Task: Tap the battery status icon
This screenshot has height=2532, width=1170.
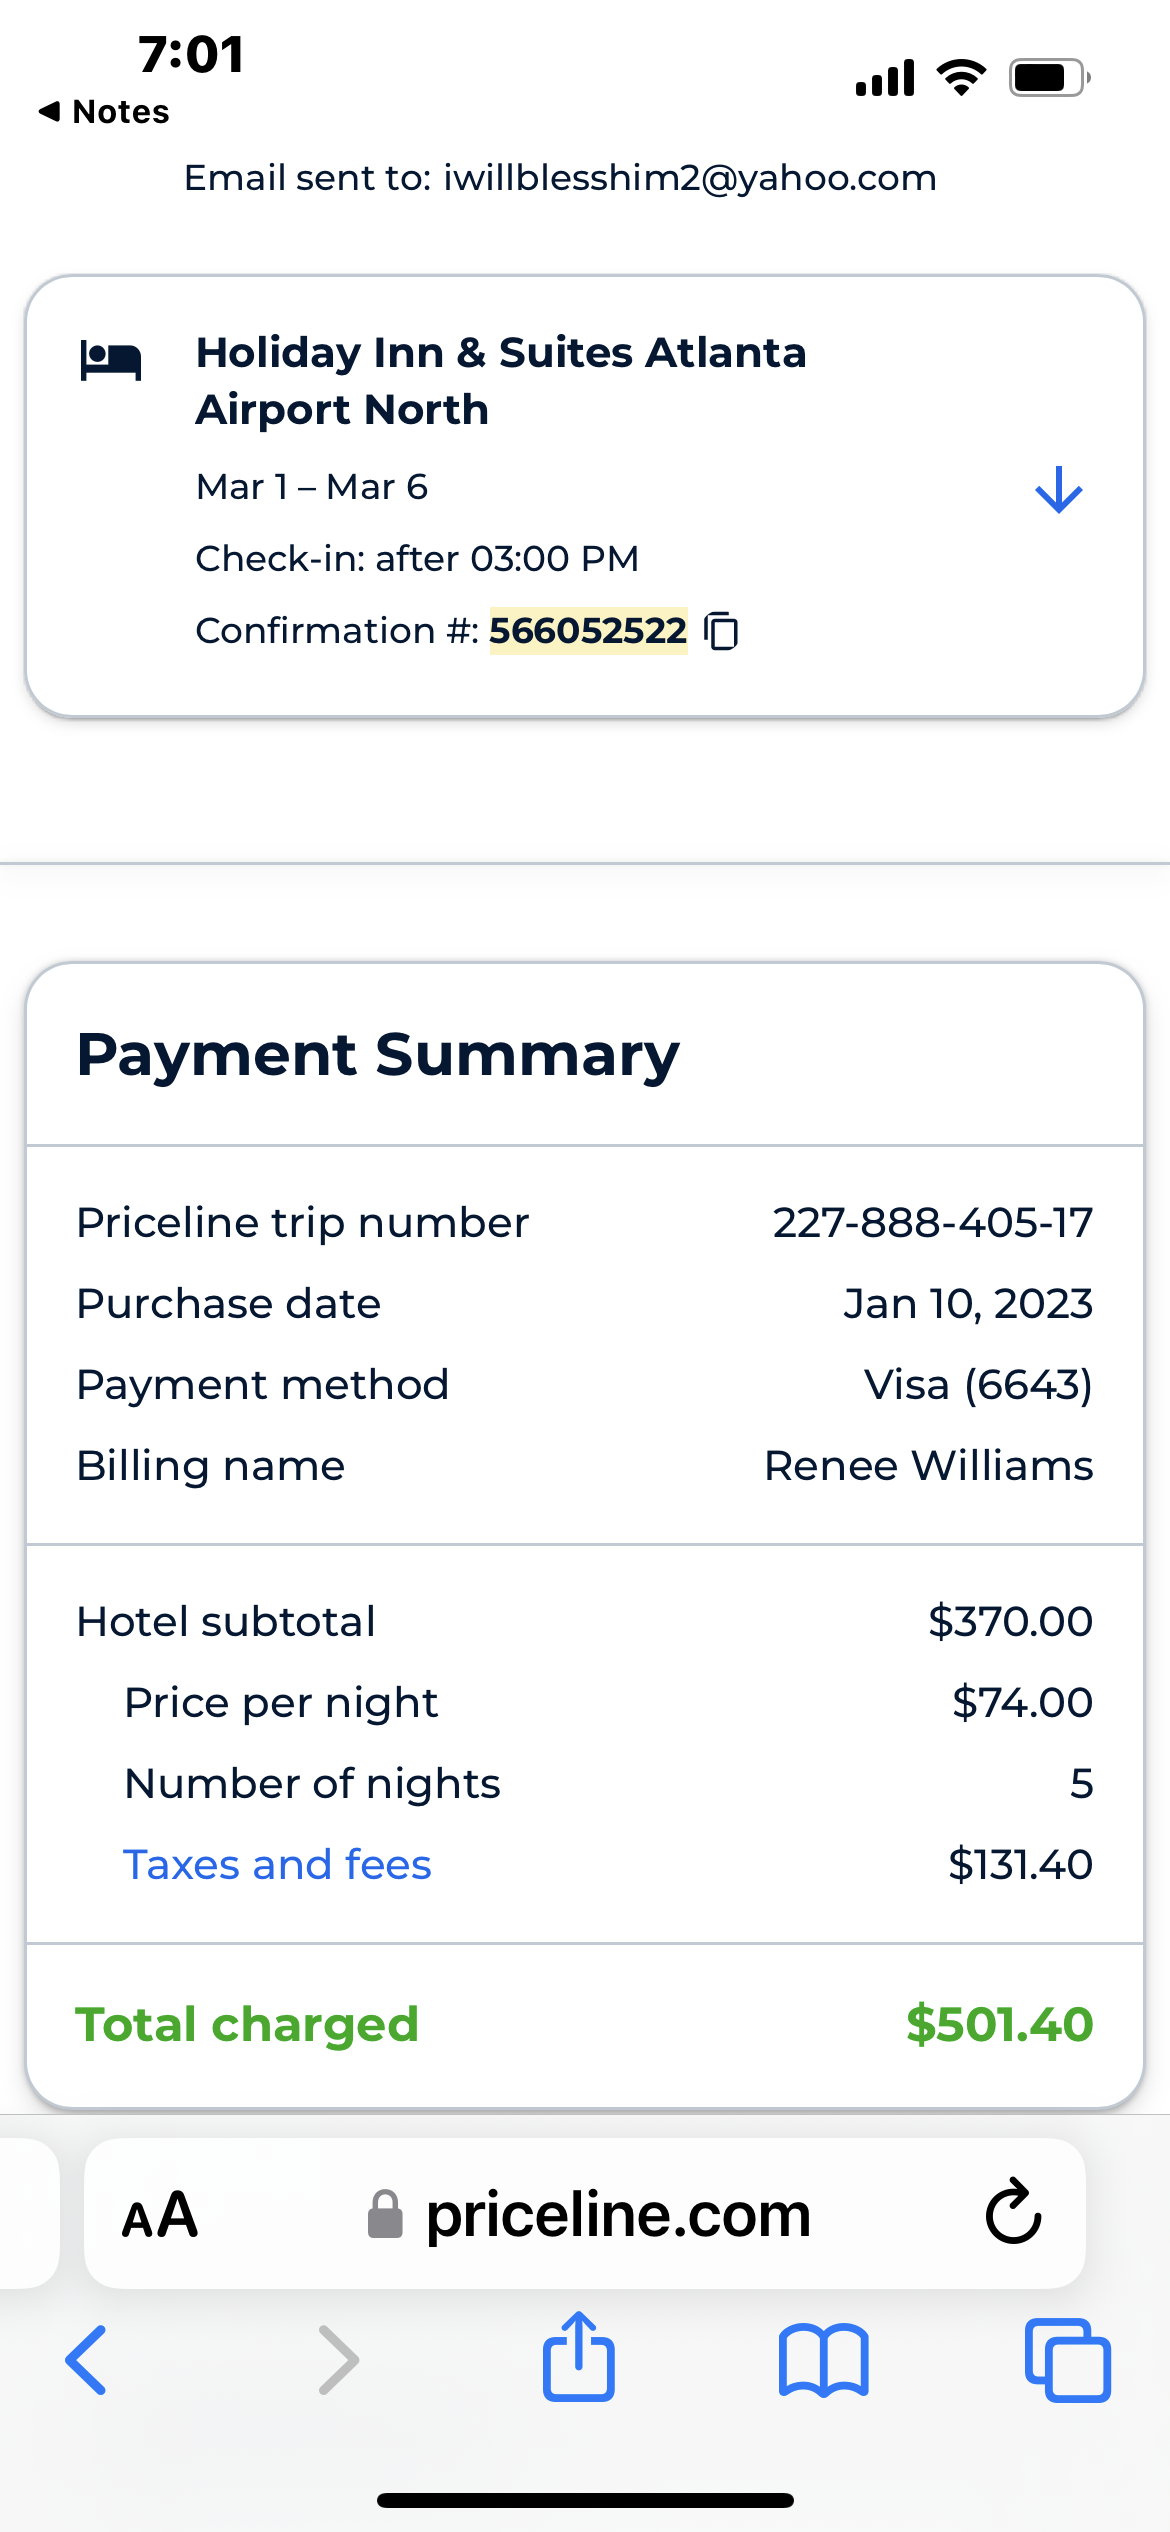Action: (1048, 77)
